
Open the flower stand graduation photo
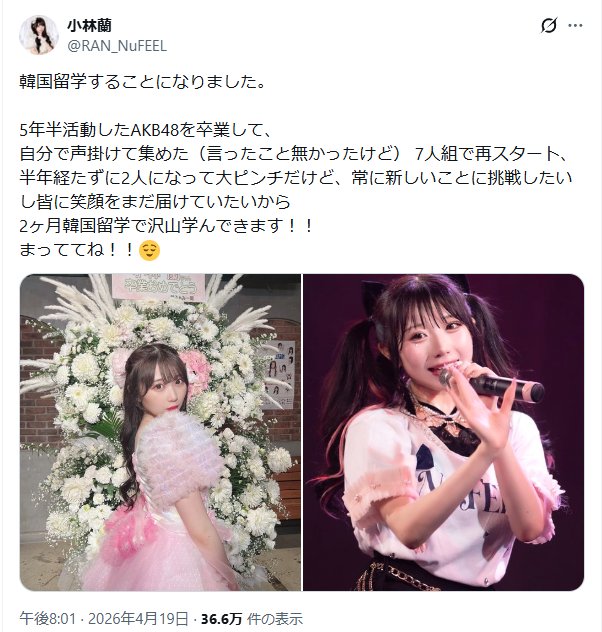[160, 432]
